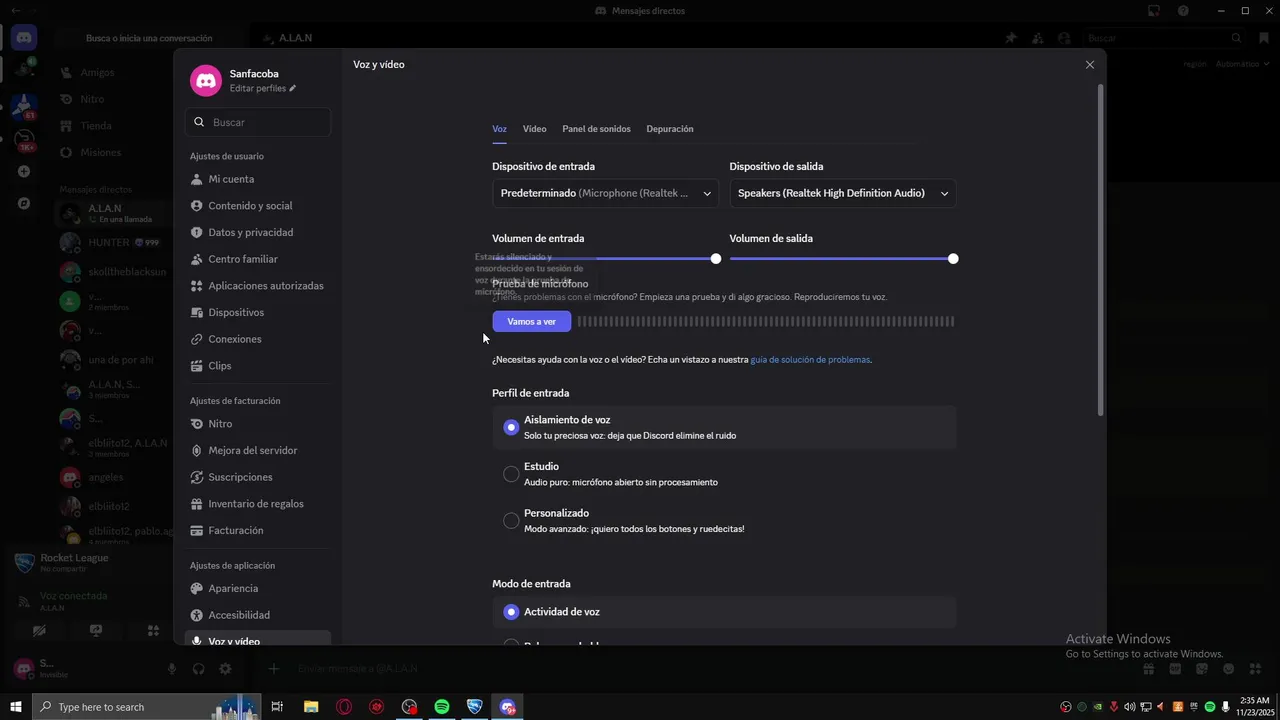Screen dimensions: 1280x720
Task: Close the settings dialog with X
Action: (x=1090, y=64)
